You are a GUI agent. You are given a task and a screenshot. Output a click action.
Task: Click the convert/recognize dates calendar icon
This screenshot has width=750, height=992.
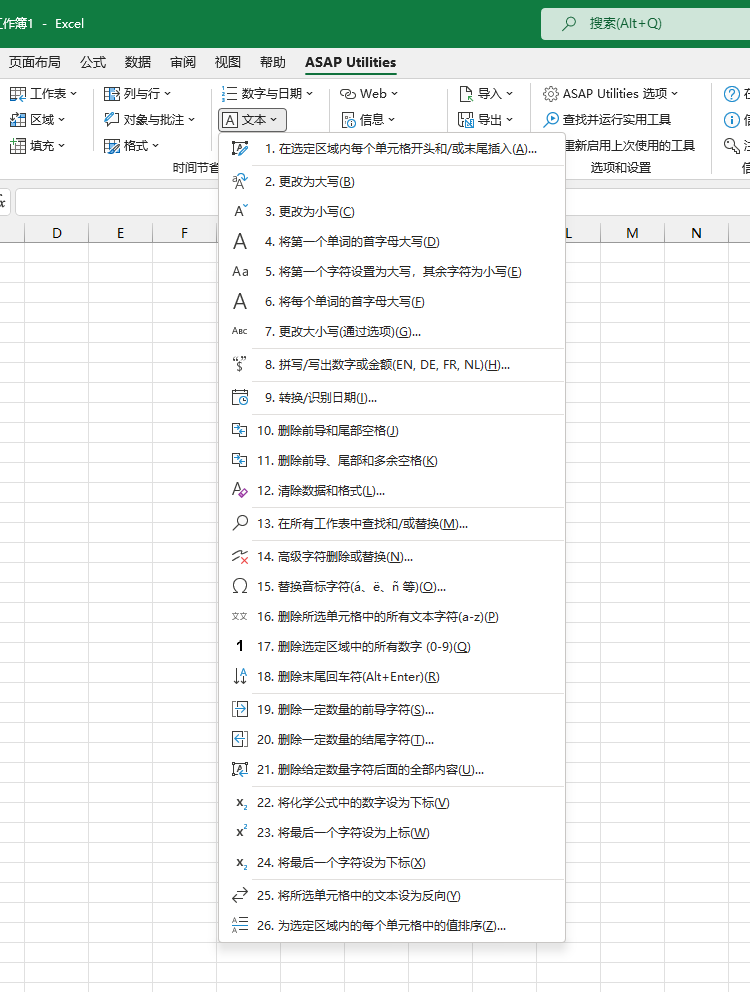click(240, 397)
